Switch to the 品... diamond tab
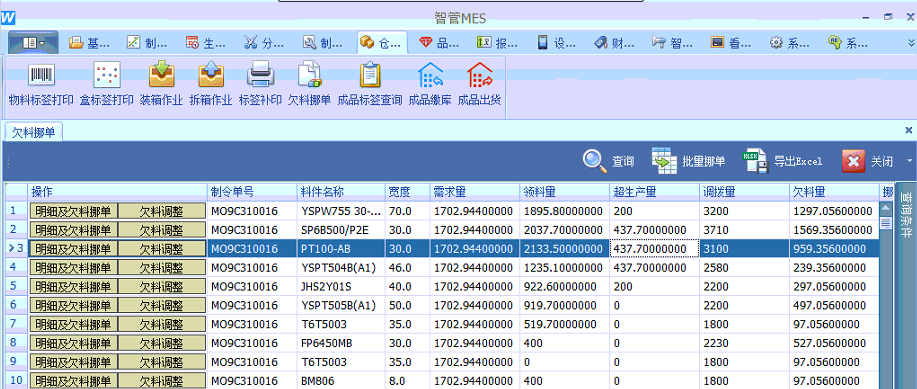917x389 pixels. [440, 42]
